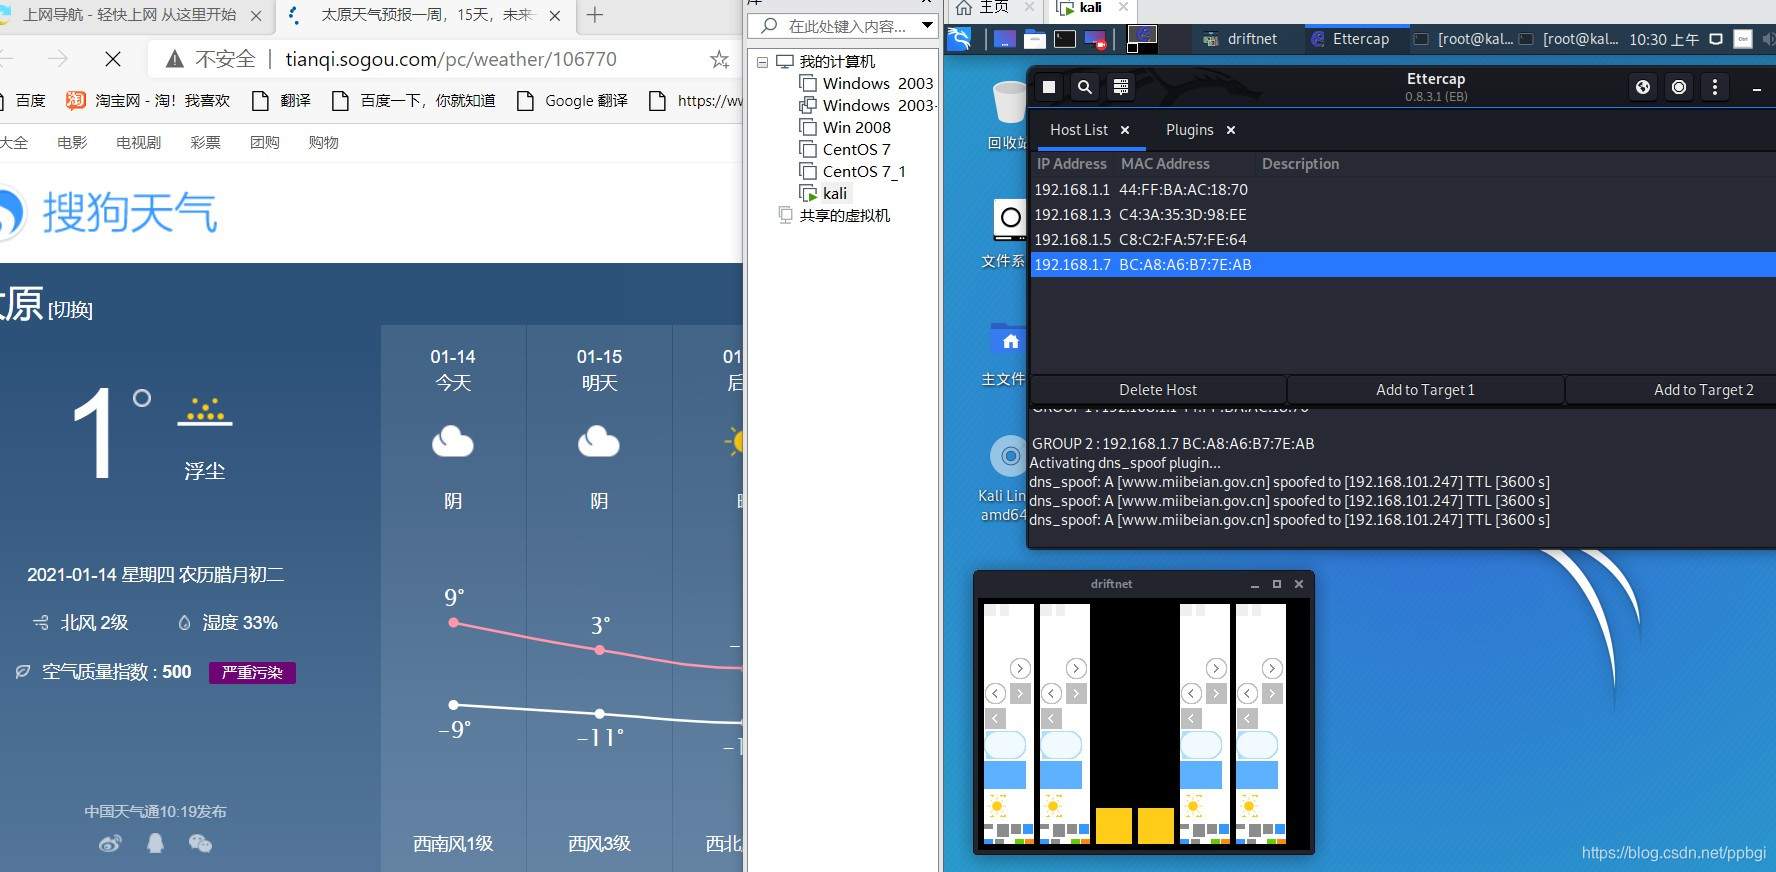Add page to favorites with star icon
Image resolution: width=1776 pixels, height=872 pixels.
[719, 59]
